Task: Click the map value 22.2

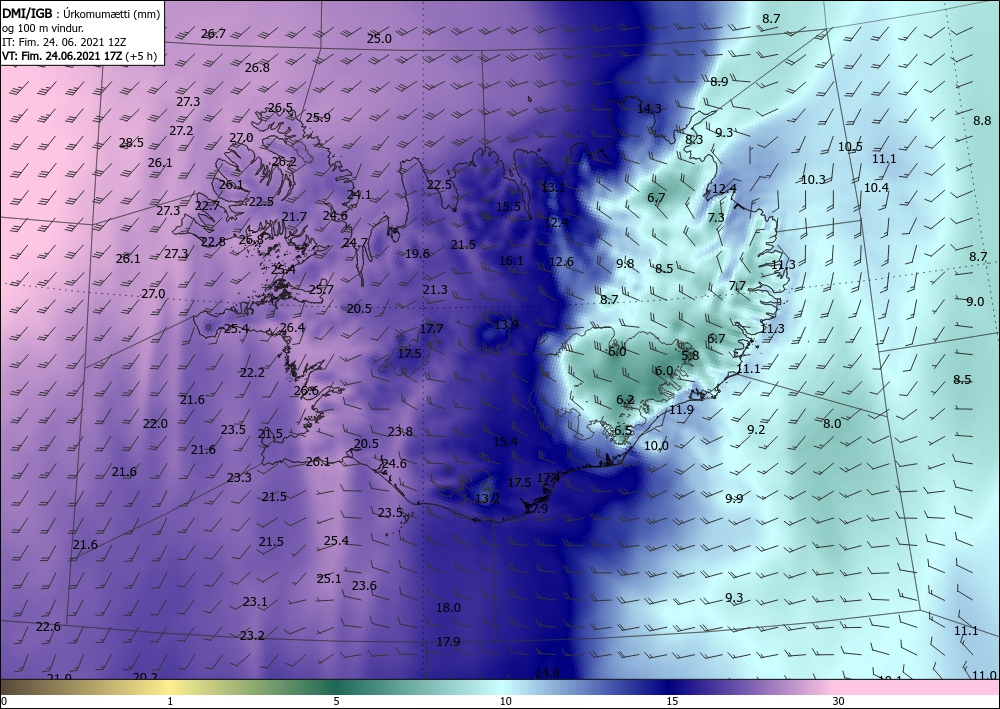Action: [x=252, y=372]
